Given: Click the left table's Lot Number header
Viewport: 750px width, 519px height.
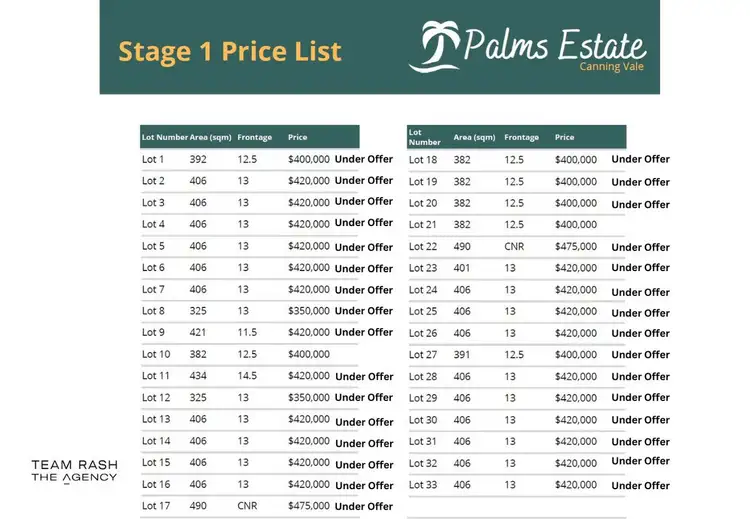Looking at the screenshot, I should click(164, 137).
